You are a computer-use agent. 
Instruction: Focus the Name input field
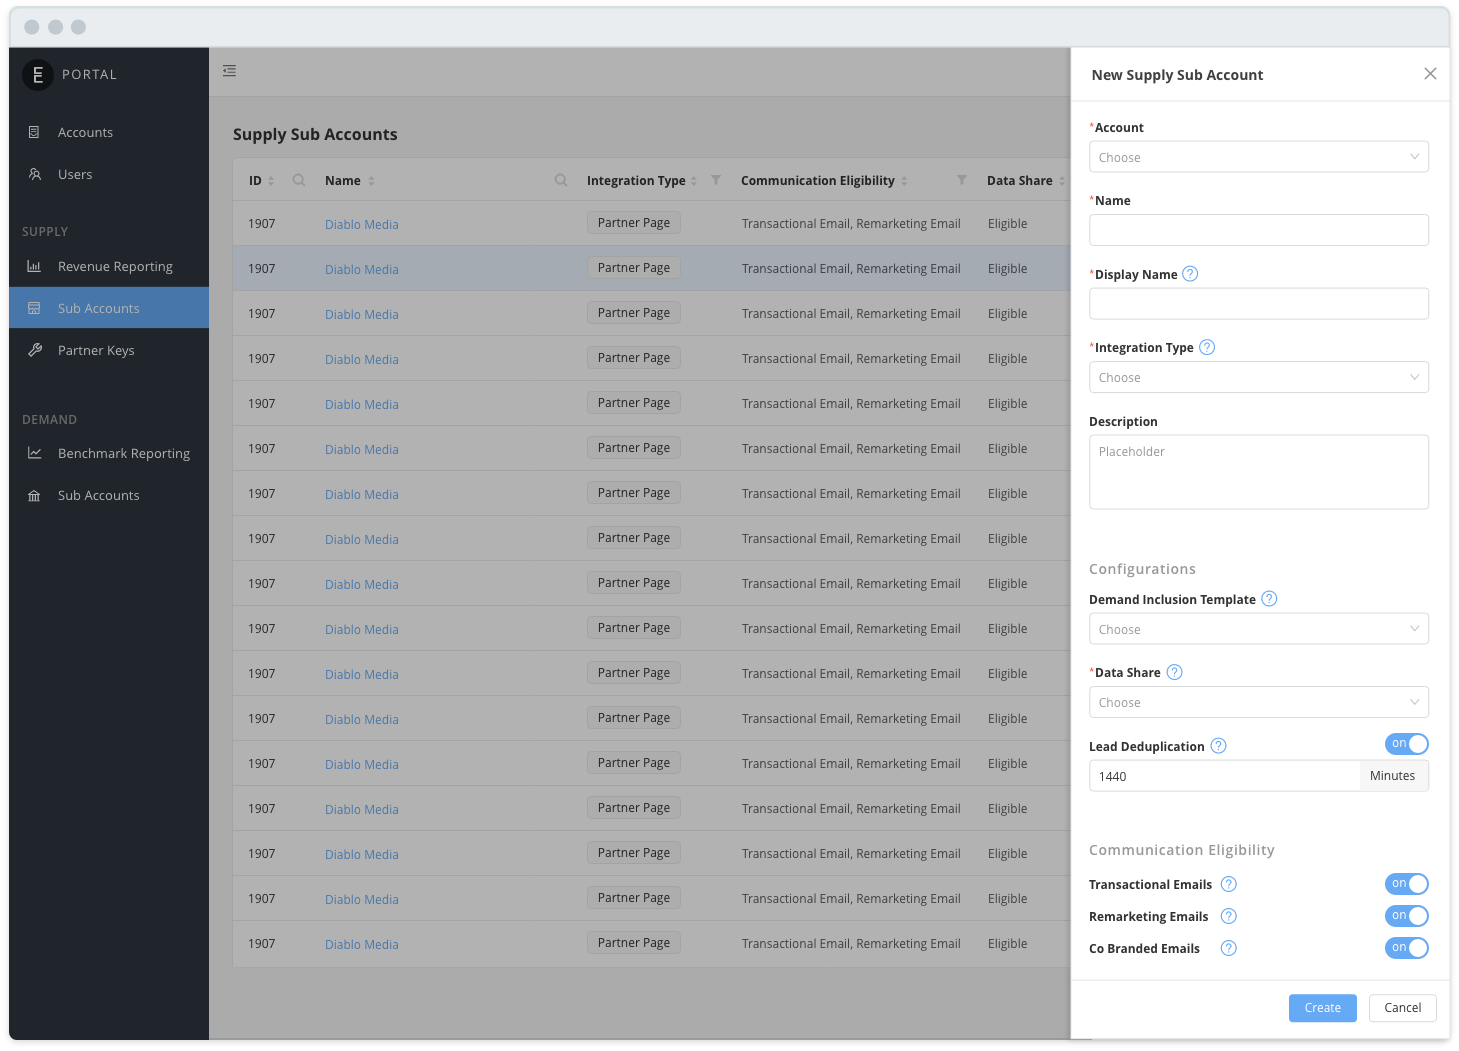click(1259, 230)
